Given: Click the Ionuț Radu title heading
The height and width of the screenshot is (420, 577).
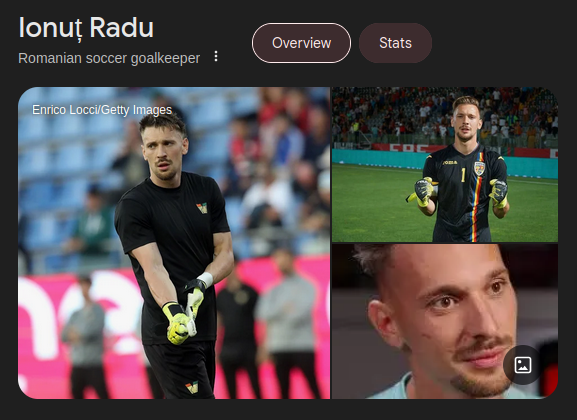Looking at the screenshot, I should (86, 28).
